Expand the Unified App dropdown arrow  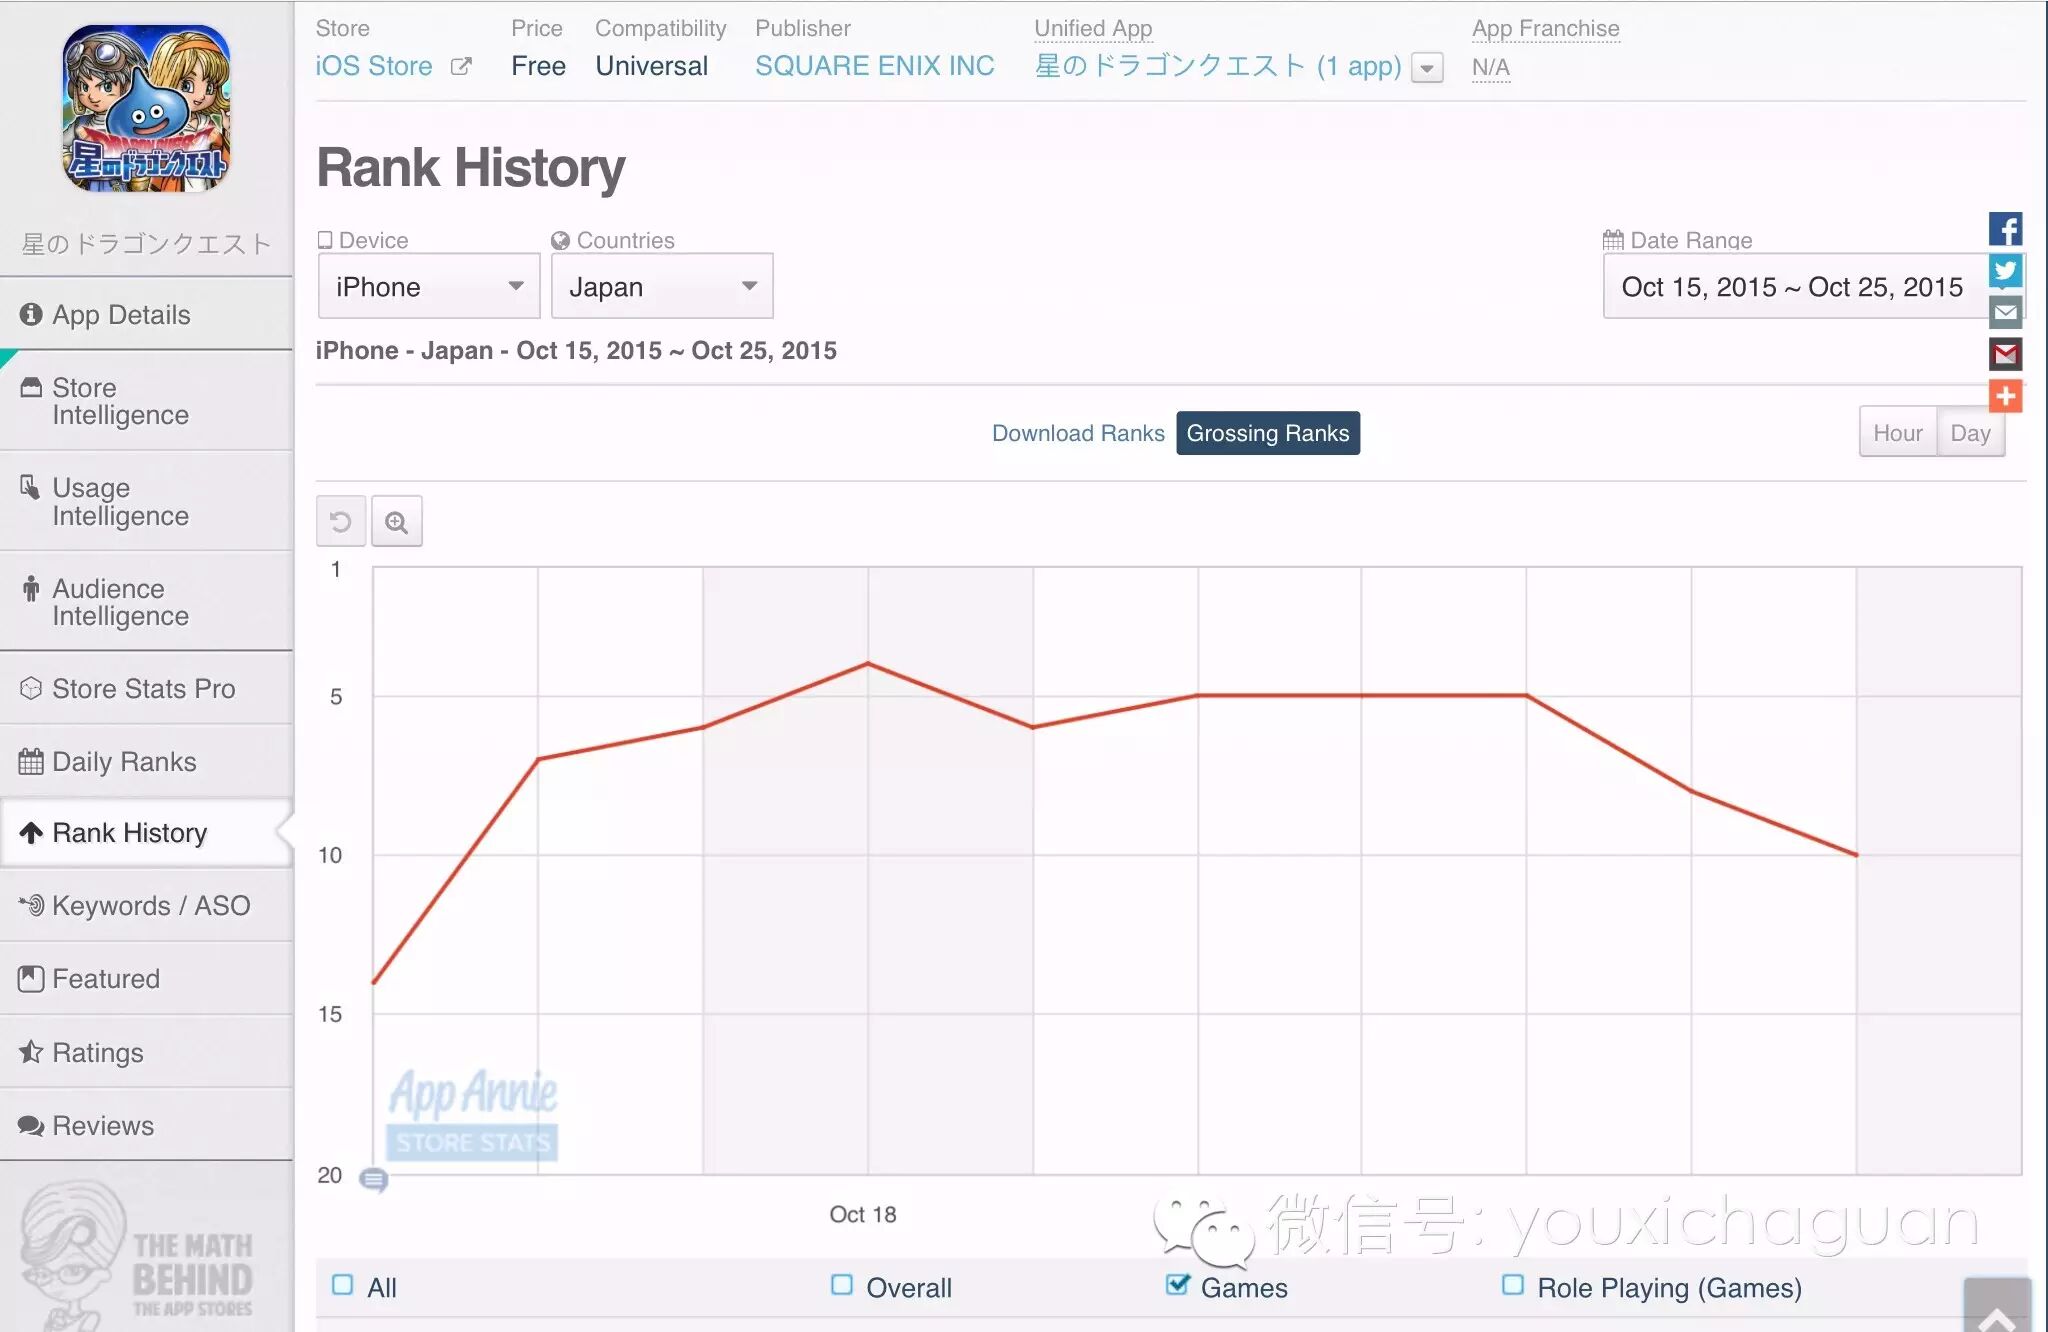click(1427, 68)
